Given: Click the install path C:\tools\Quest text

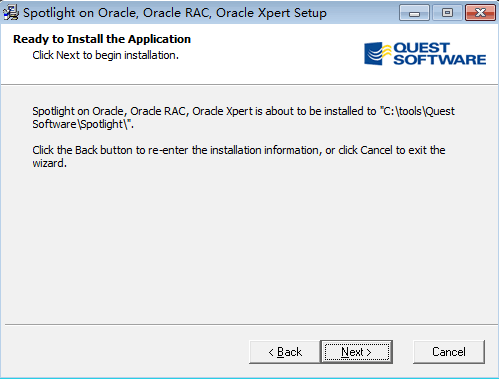Looking at the screenshot, I should (417, 111).
